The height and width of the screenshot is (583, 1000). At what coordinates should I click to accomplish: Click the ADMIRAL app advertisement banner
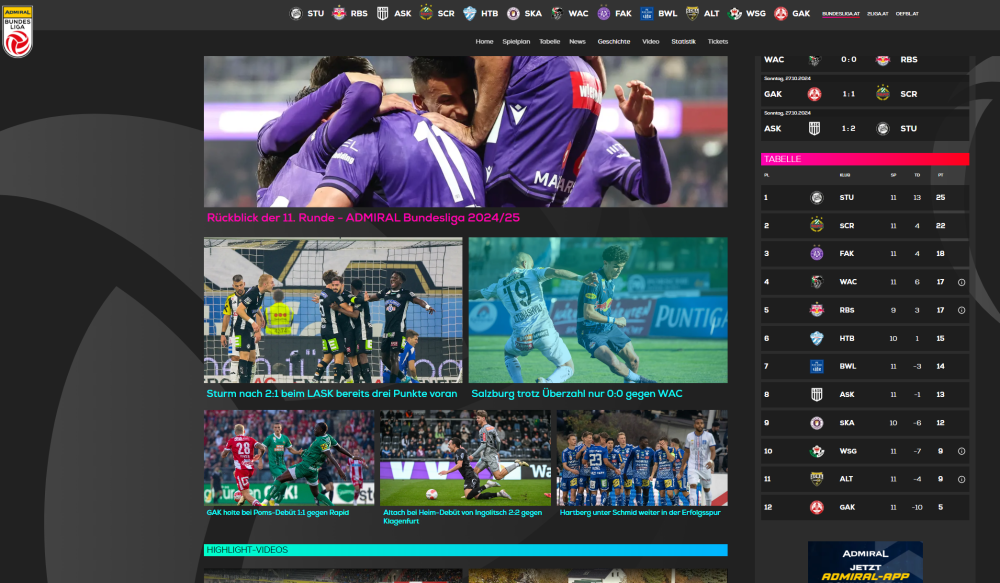pos(865,563)
